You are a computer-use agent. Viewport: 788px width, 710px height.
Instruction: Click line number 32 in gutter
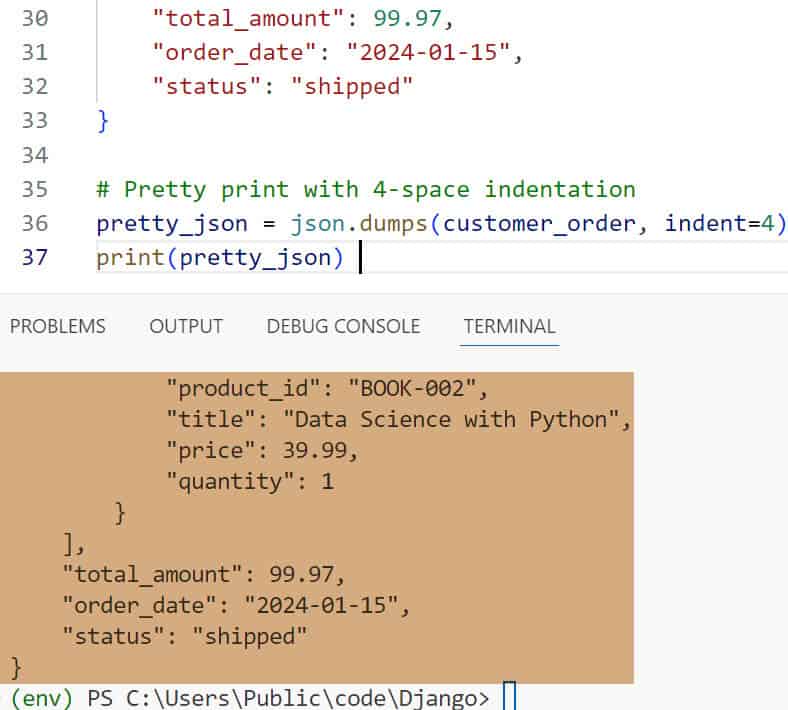[x=35, y=86]
